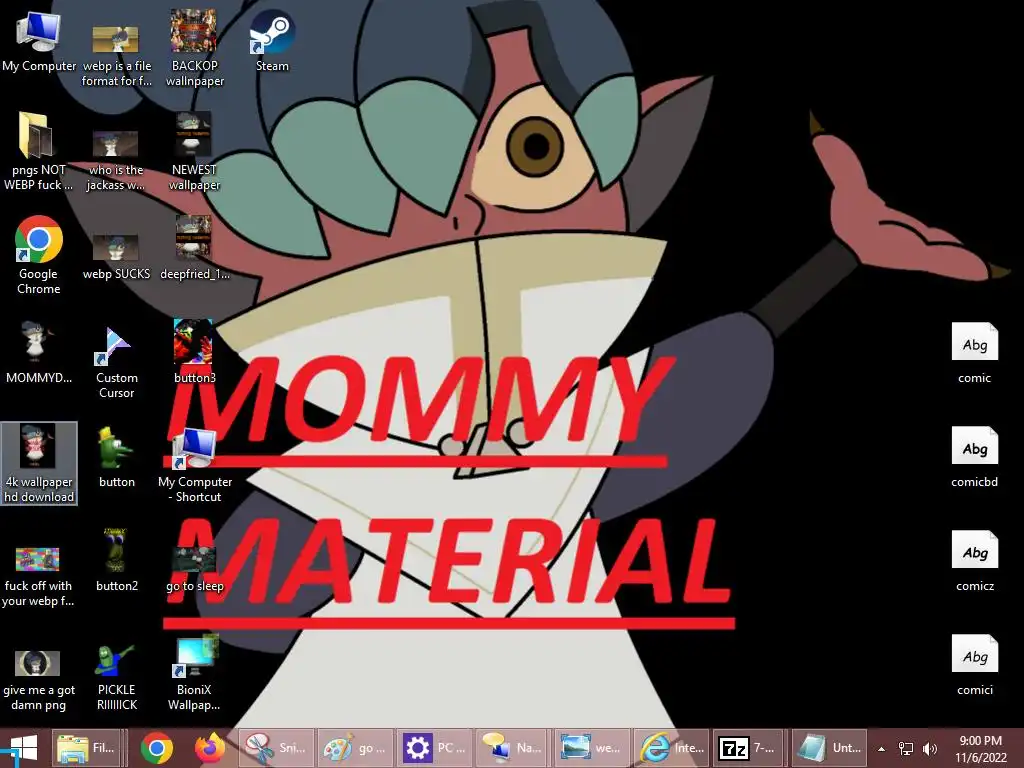The image size is (1024, 768).
Task: Select the PICKLE RIIIIIICK desktop icon
Action: [x=116, y=677]
